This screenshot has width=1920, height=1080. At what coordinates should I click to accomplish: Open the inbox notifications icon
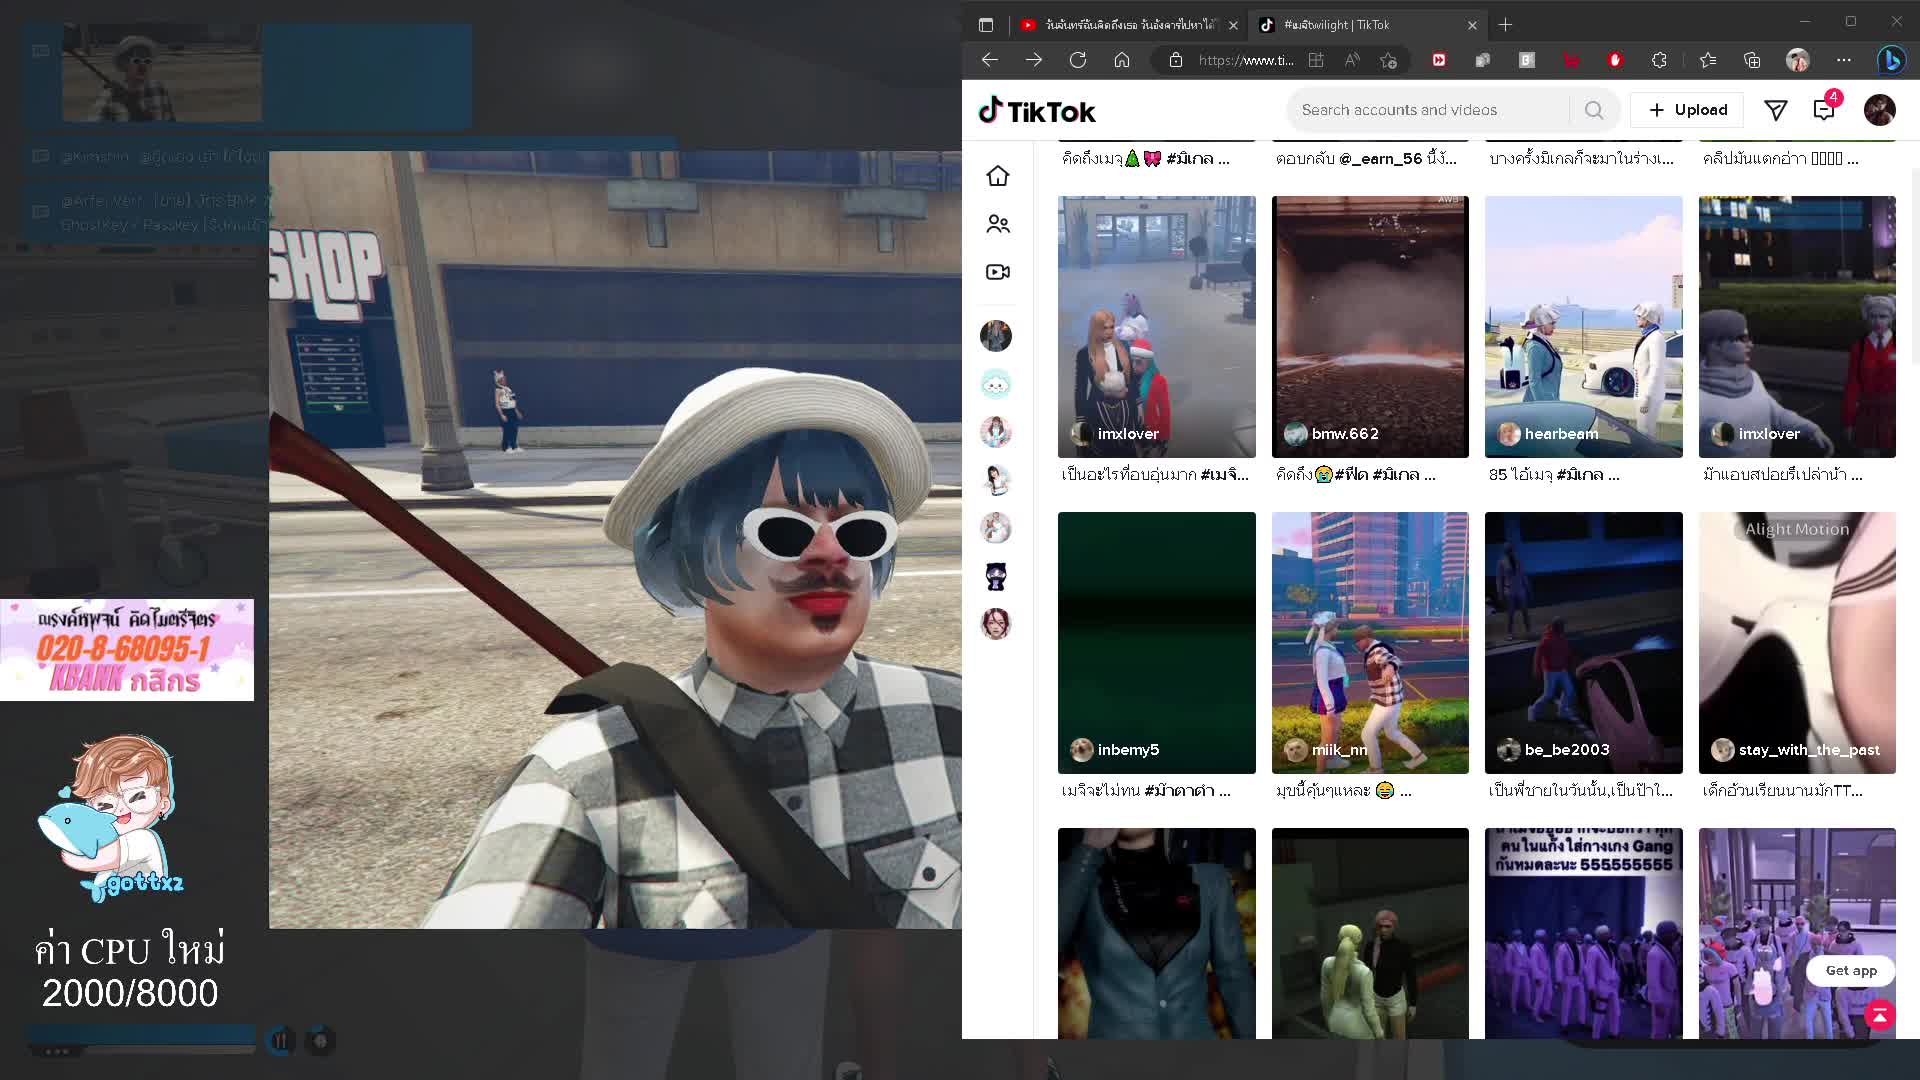[x=1824, y=110]
